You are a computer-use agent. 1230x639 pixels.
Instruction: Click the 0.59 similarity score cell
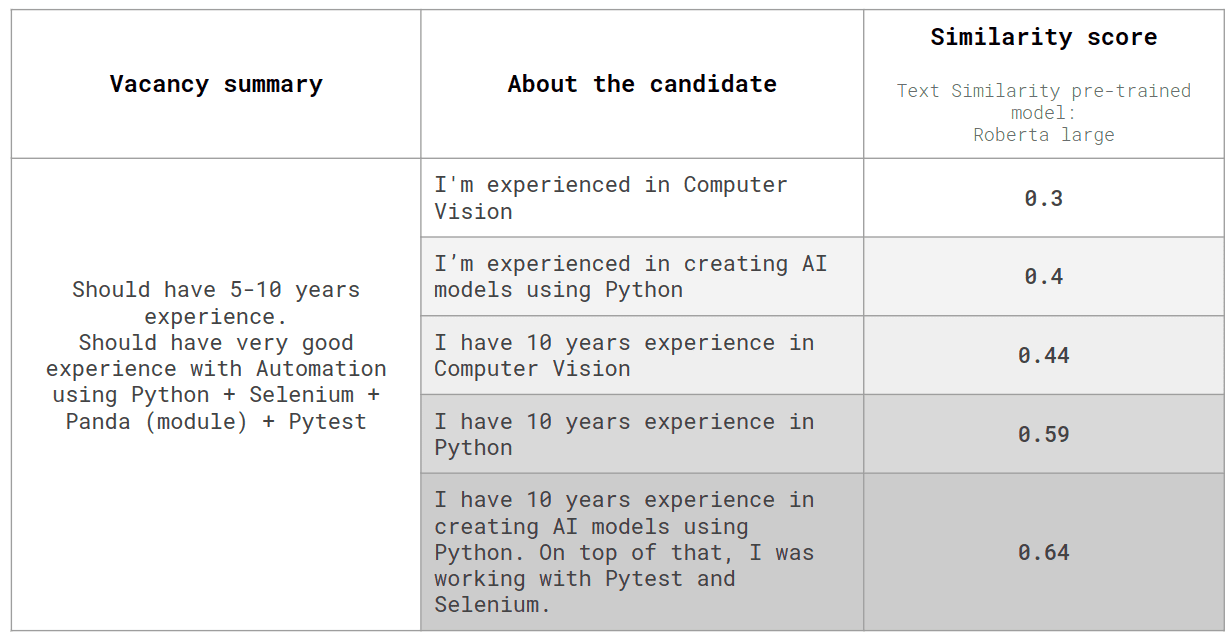[x=1043, y=435]
